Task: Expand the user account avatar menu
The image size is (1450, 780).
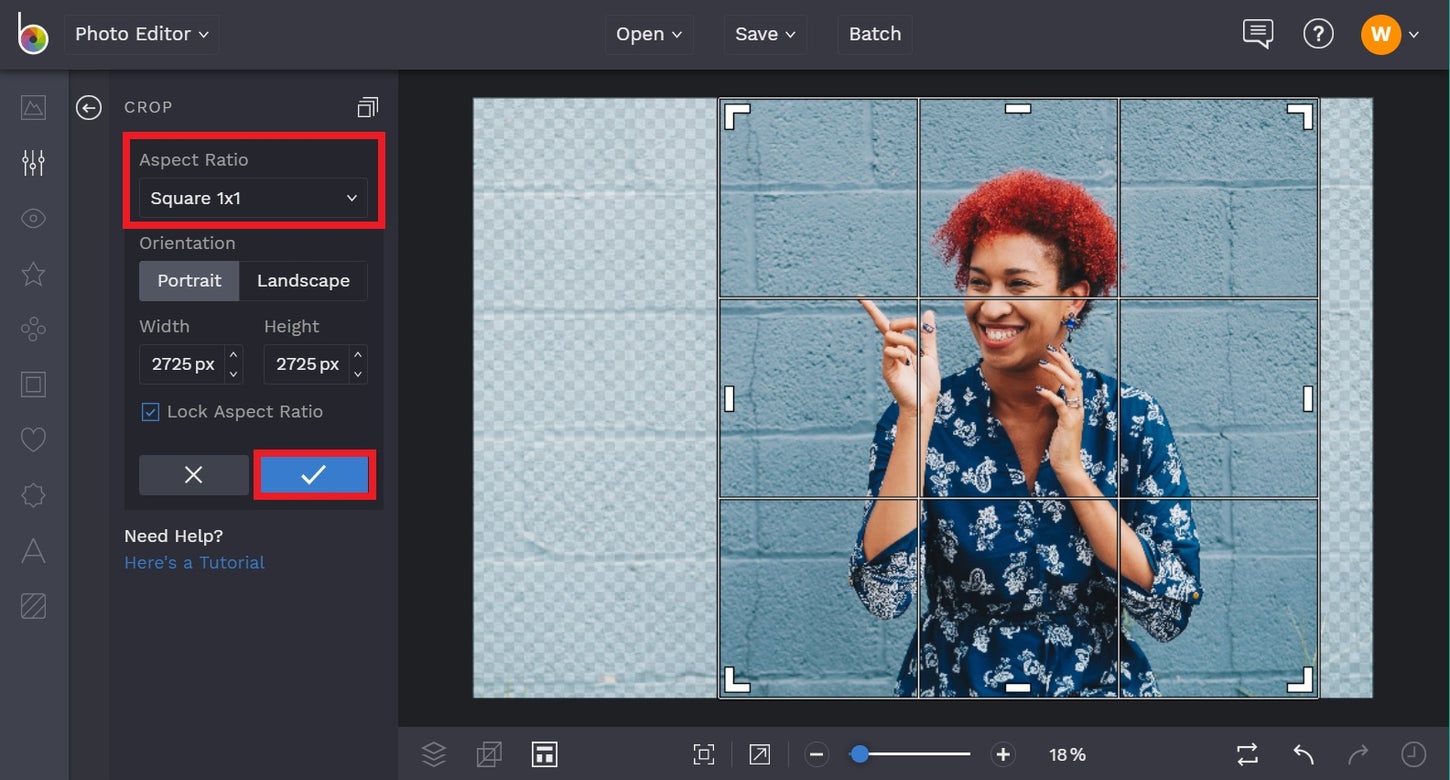Action: click(1389, 34)
